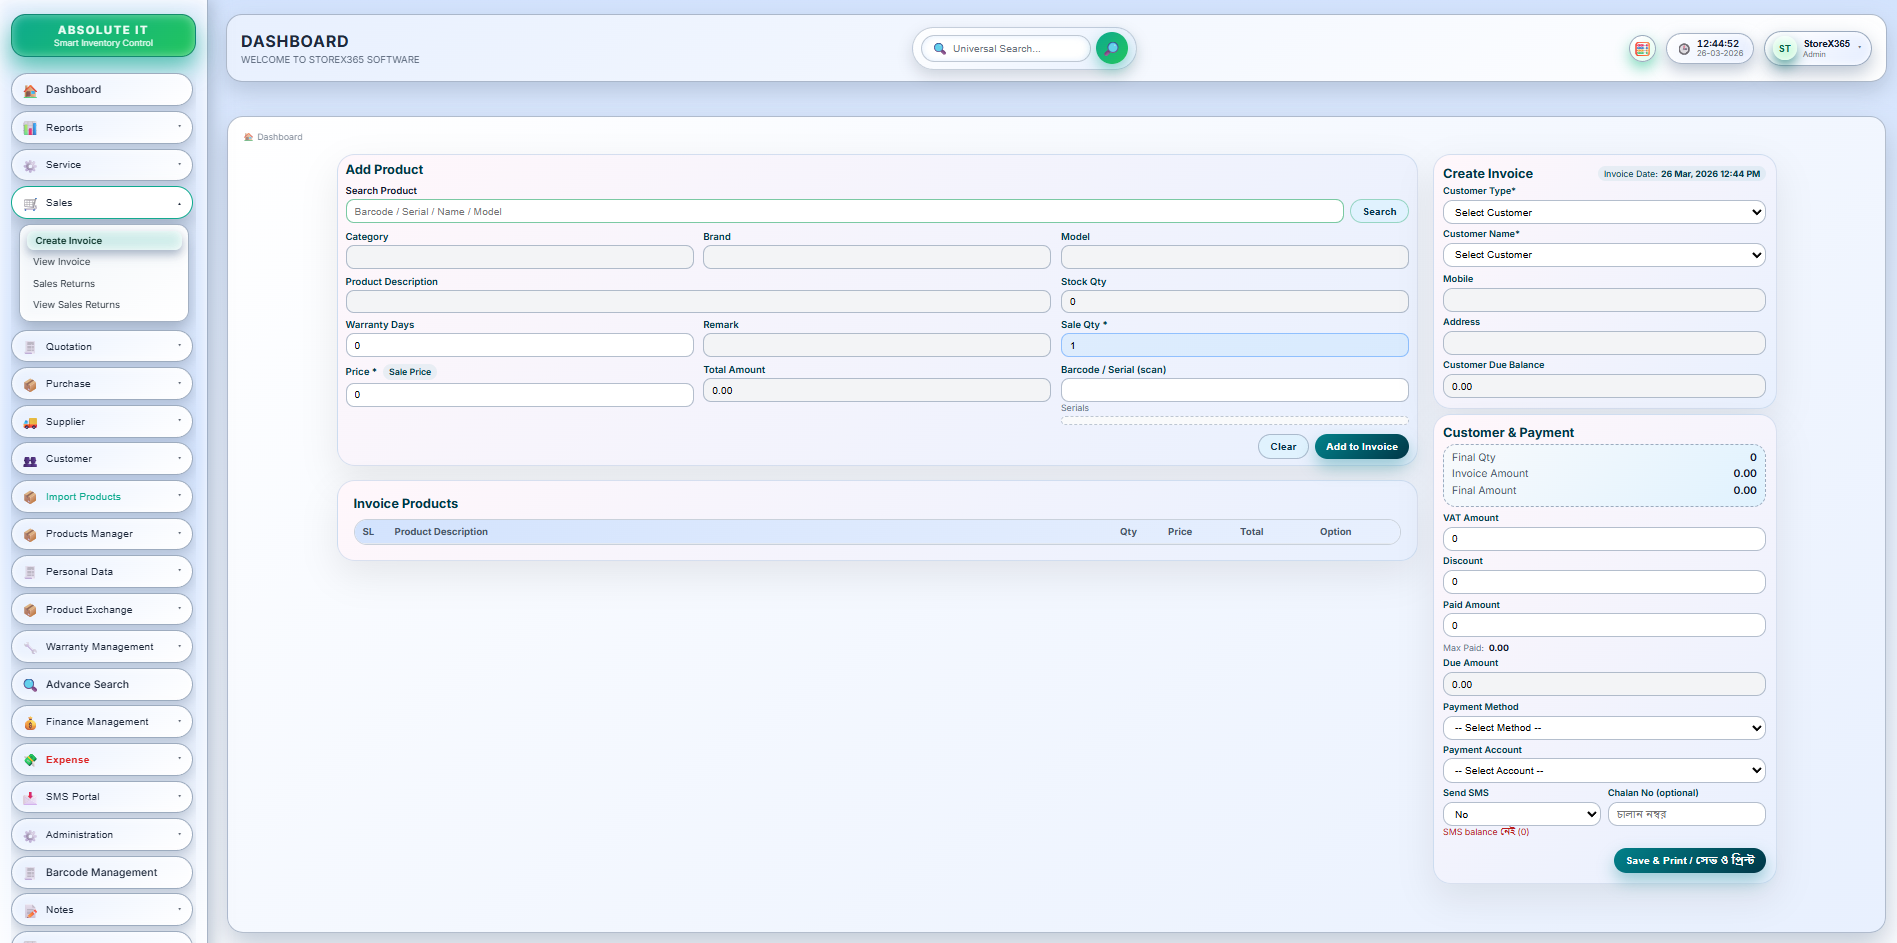Click the Add to Invoice button
This screenshot has width=1897, height=943.
pos(1361,446)
